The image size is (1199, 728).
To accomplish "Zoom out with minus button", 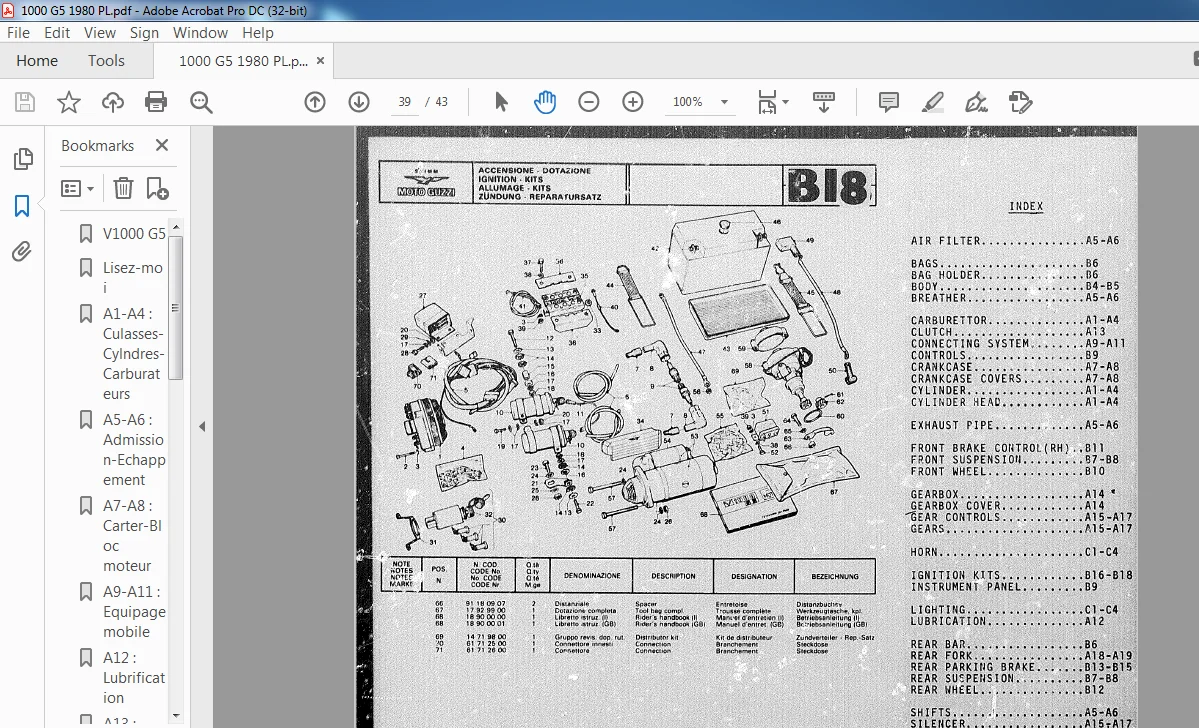I will [589, 102].
